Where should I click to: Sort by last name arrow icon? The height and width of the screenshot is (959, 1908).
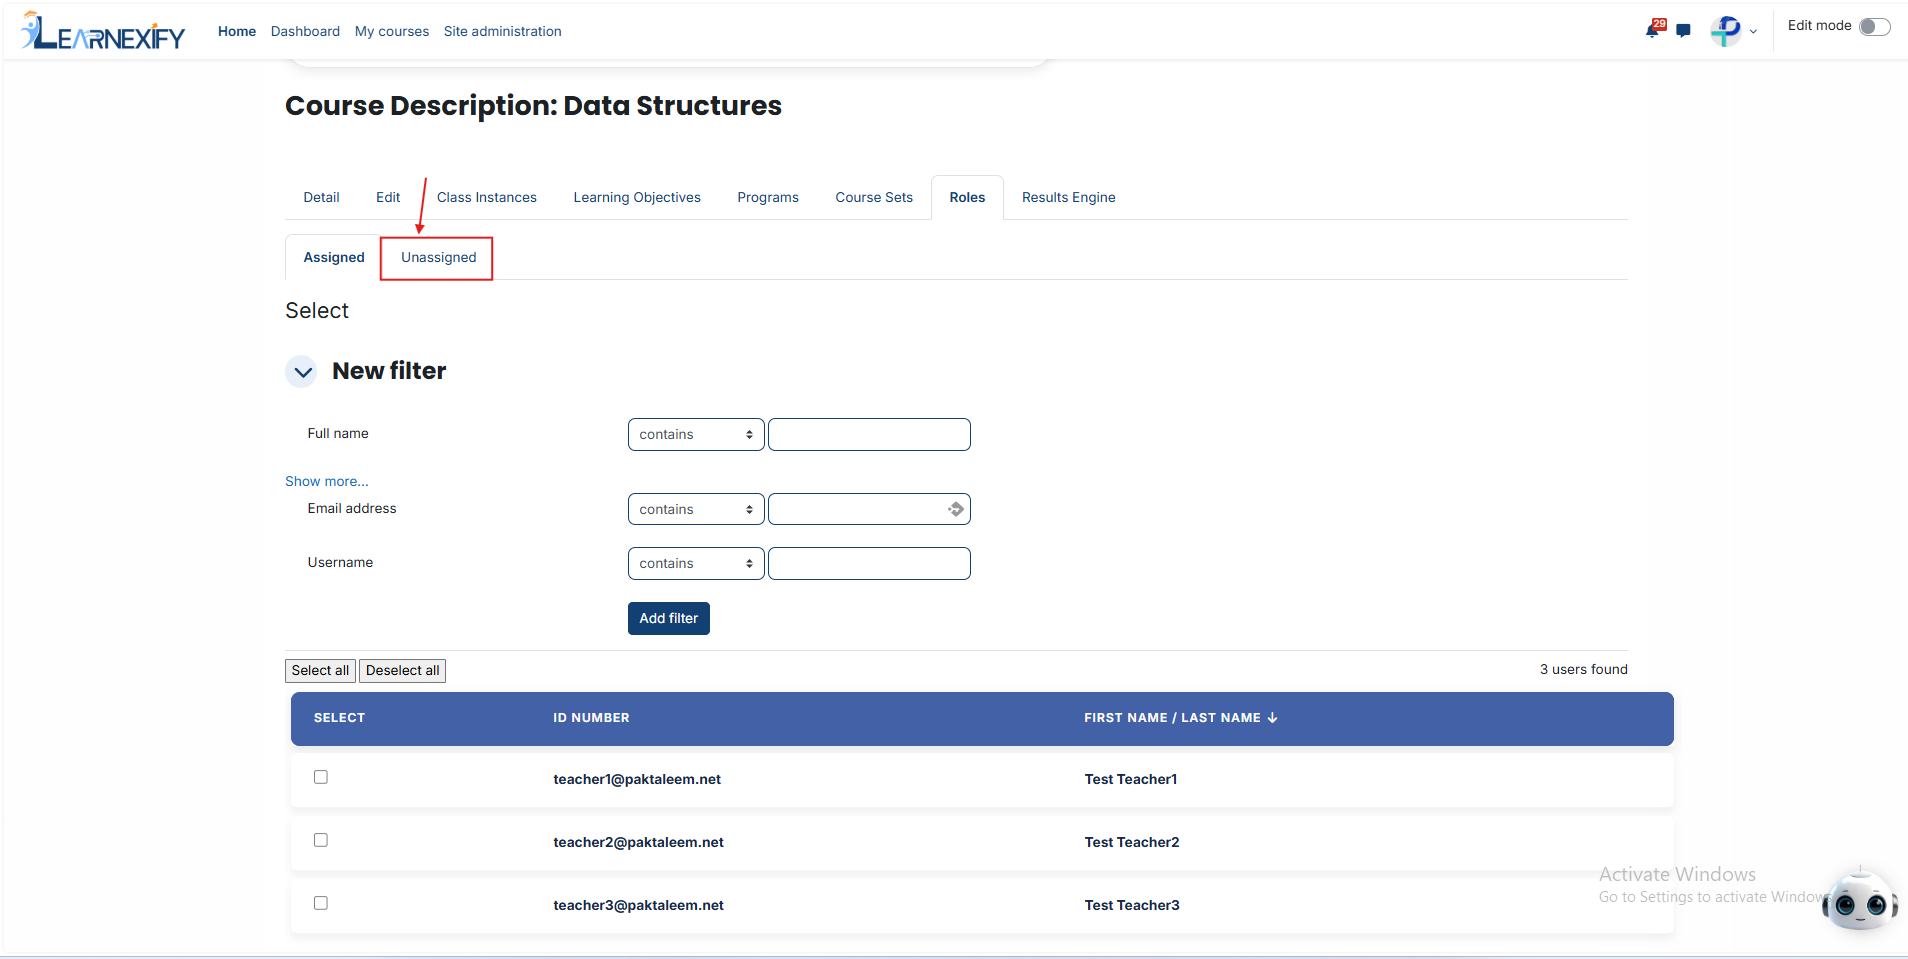[1272, 718]
